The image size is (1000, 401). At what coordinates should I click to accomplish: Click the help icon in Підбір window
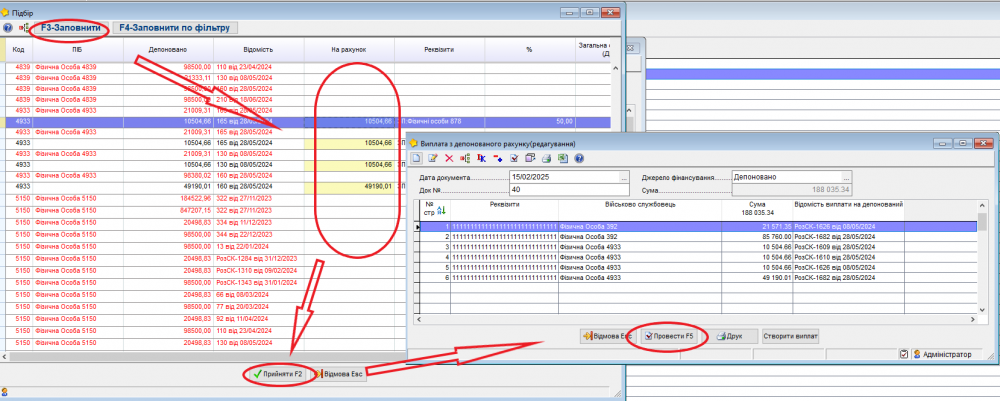(x=8, y=28)
